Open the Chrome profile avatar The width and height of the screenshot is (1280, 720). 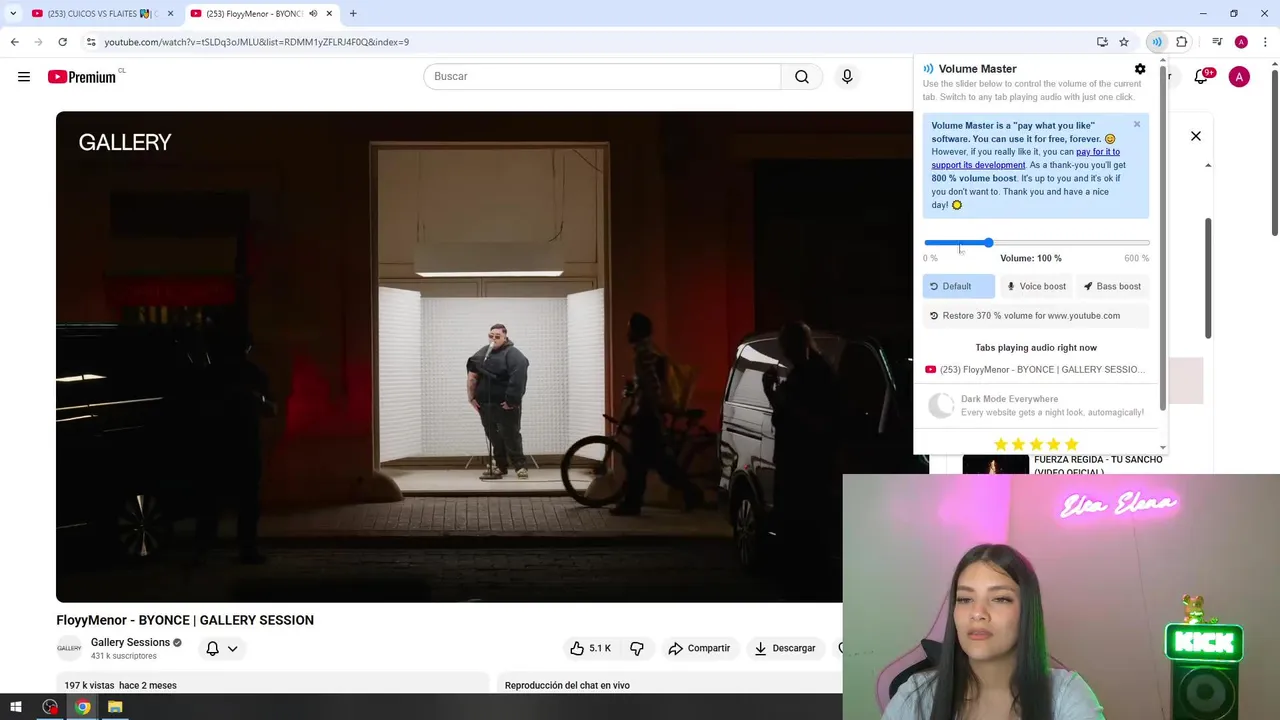(x=1241, y=42)
